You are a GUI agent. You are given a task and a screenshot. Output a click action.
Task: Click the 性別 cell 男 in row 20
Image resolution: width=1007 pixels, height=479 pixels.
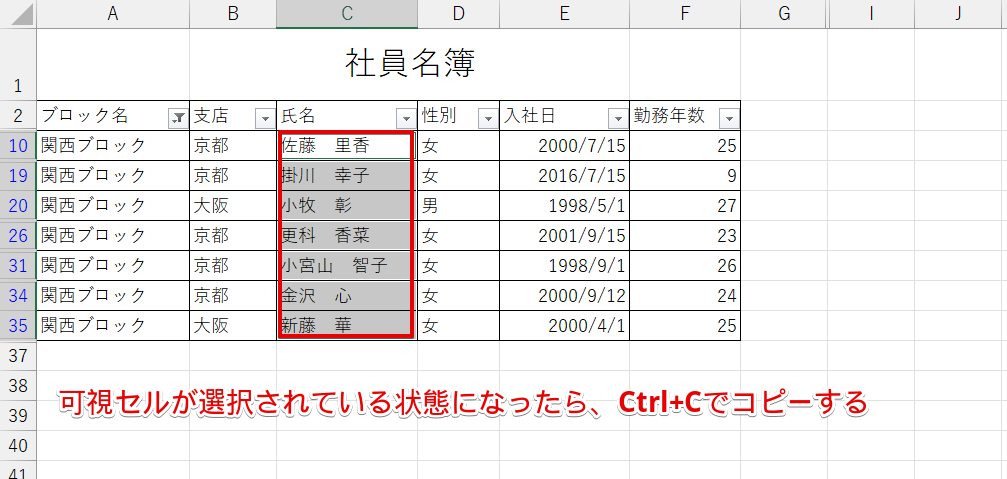click(x=459, y=205)
